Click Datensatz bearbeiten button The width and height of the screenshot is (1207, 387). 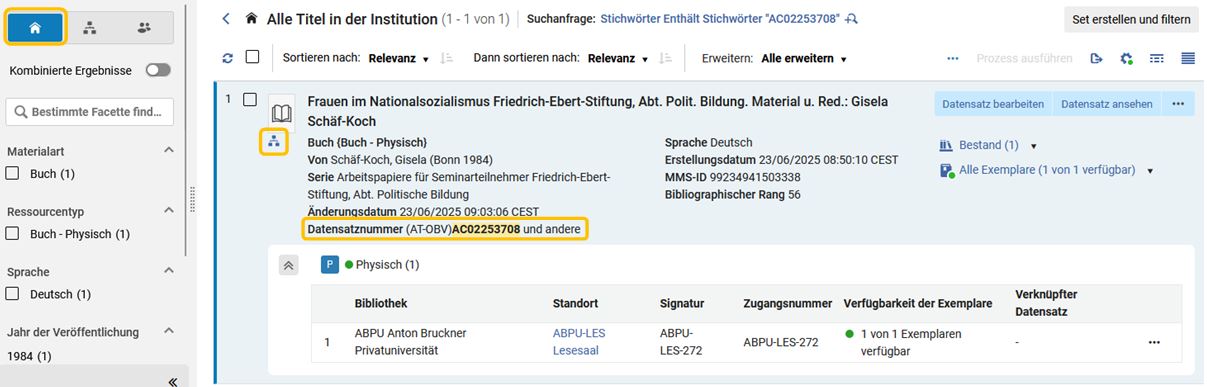pos(993,104)
